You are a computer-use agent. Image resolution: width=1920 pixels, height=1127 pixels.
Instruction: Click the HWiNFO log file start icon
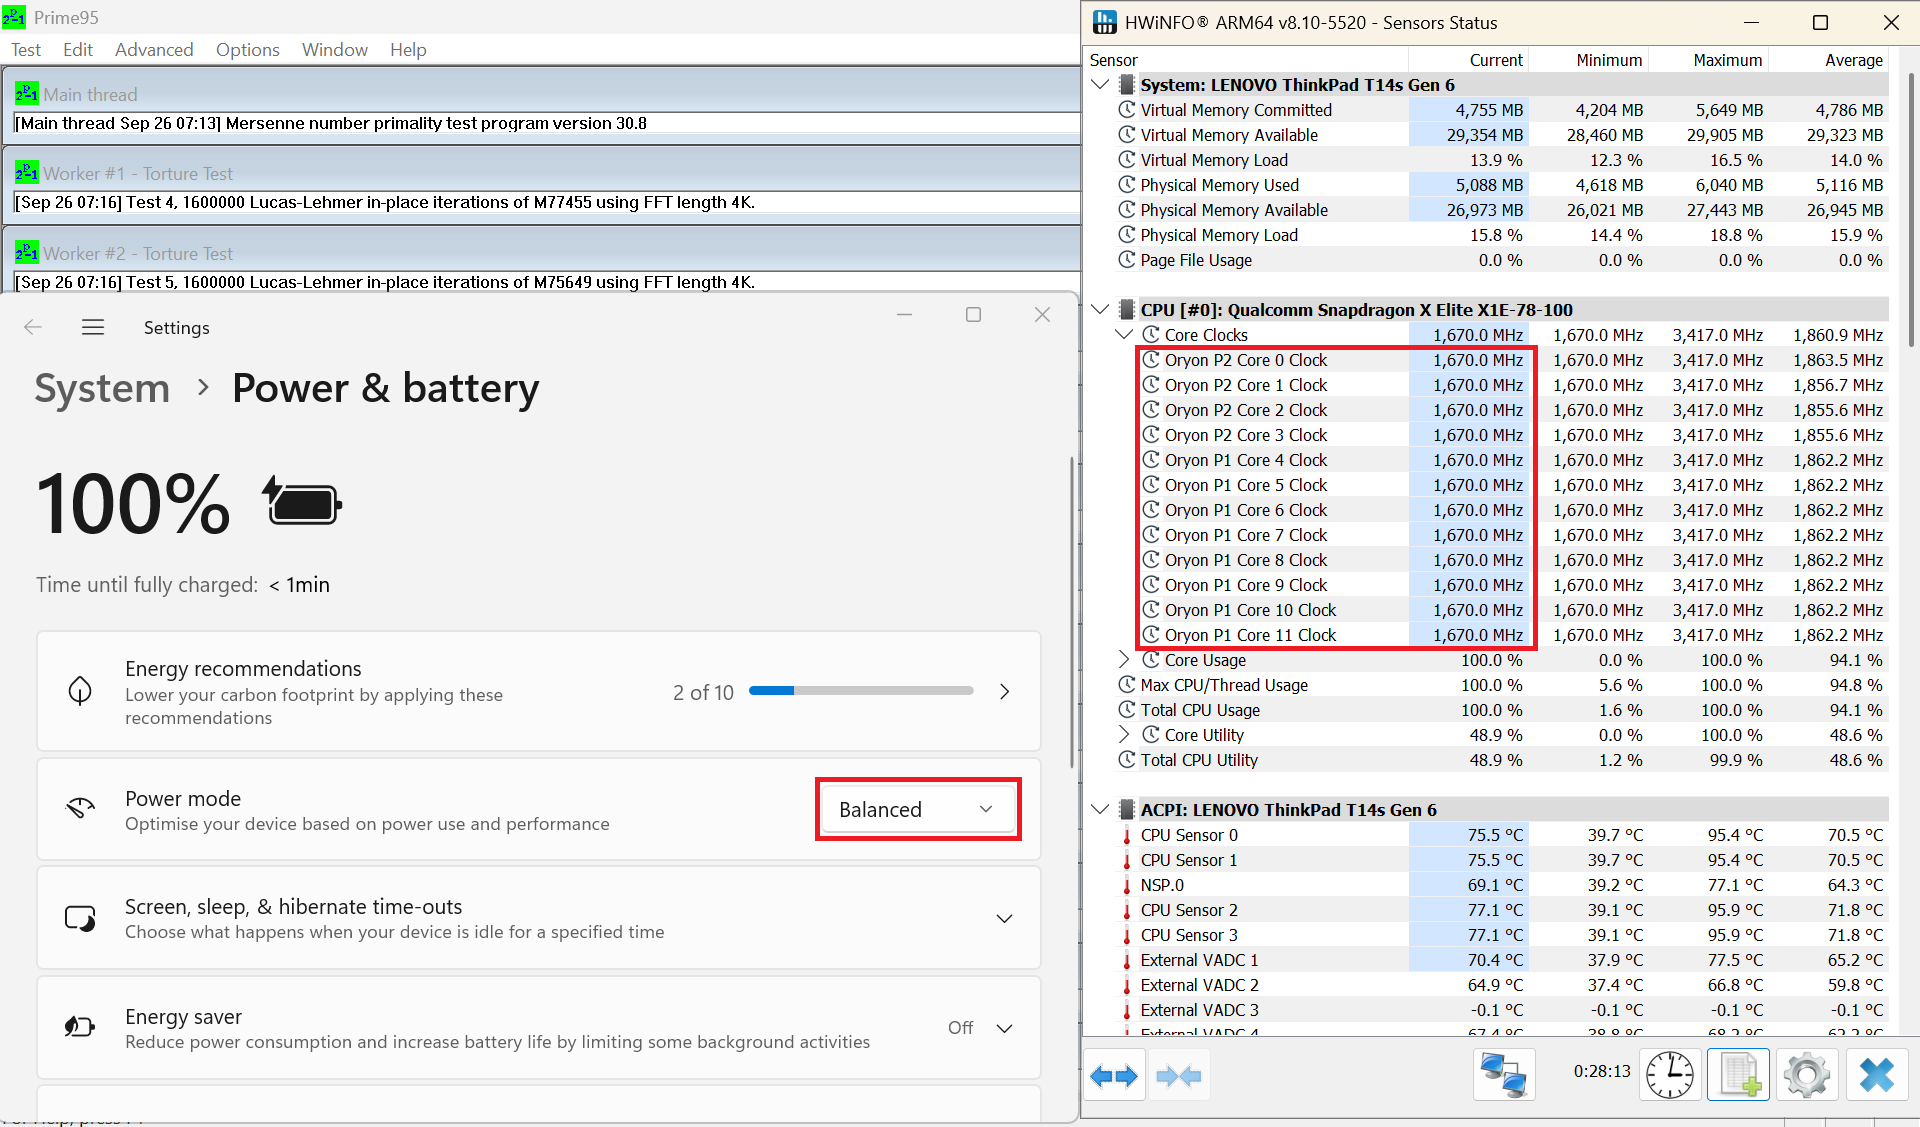(1739, 1076)
